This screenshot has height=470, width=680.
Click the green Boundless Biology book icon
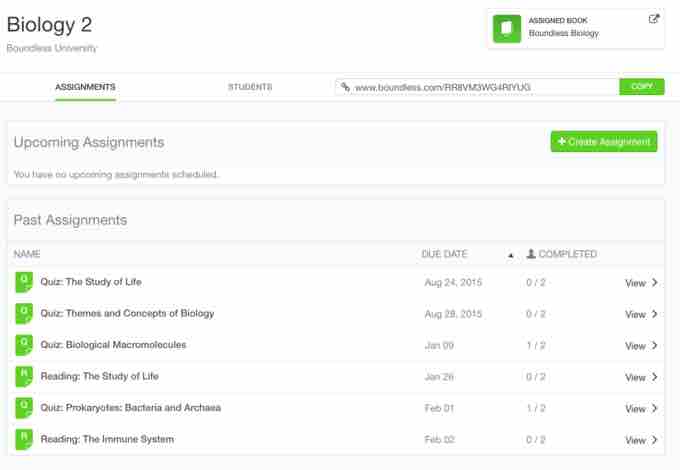tap(507, 28)
